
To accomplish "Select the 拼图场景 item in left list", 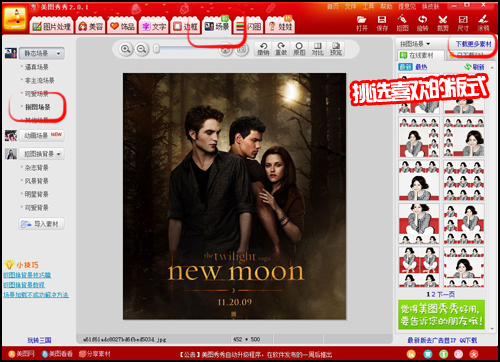I will click(38, 107).
